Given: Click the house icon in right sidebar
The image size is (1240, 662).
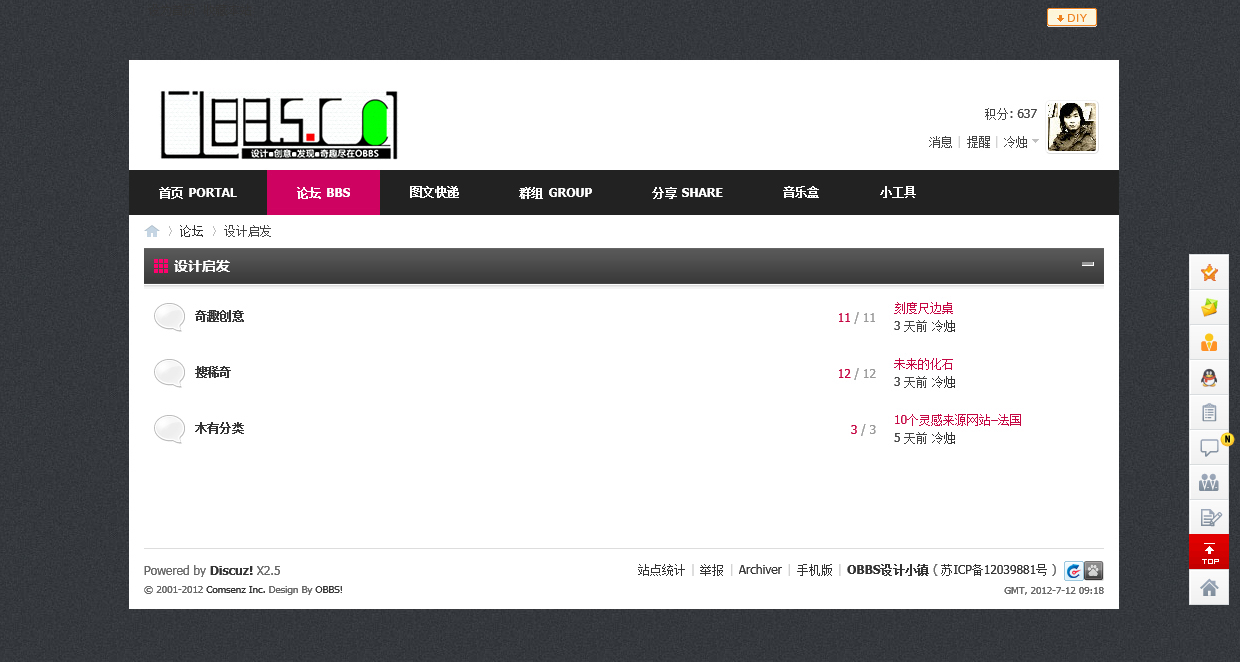Looking at the screenshot, I should point(1209,587).
